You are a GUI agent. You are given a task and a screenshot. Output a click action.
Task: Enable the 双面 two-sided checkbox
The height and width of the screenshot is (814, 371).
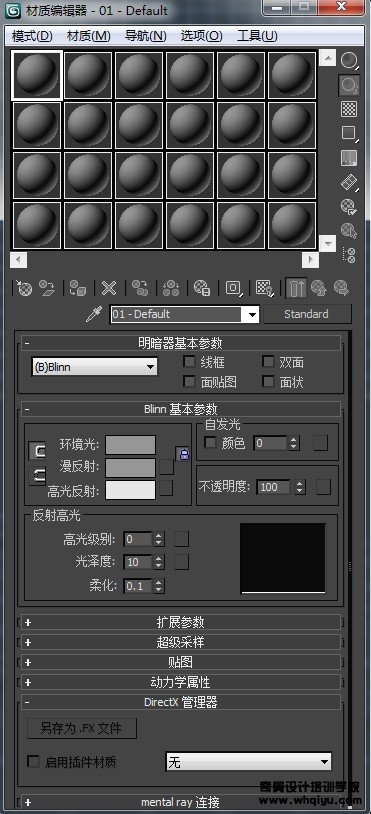(x=268, y=361)
